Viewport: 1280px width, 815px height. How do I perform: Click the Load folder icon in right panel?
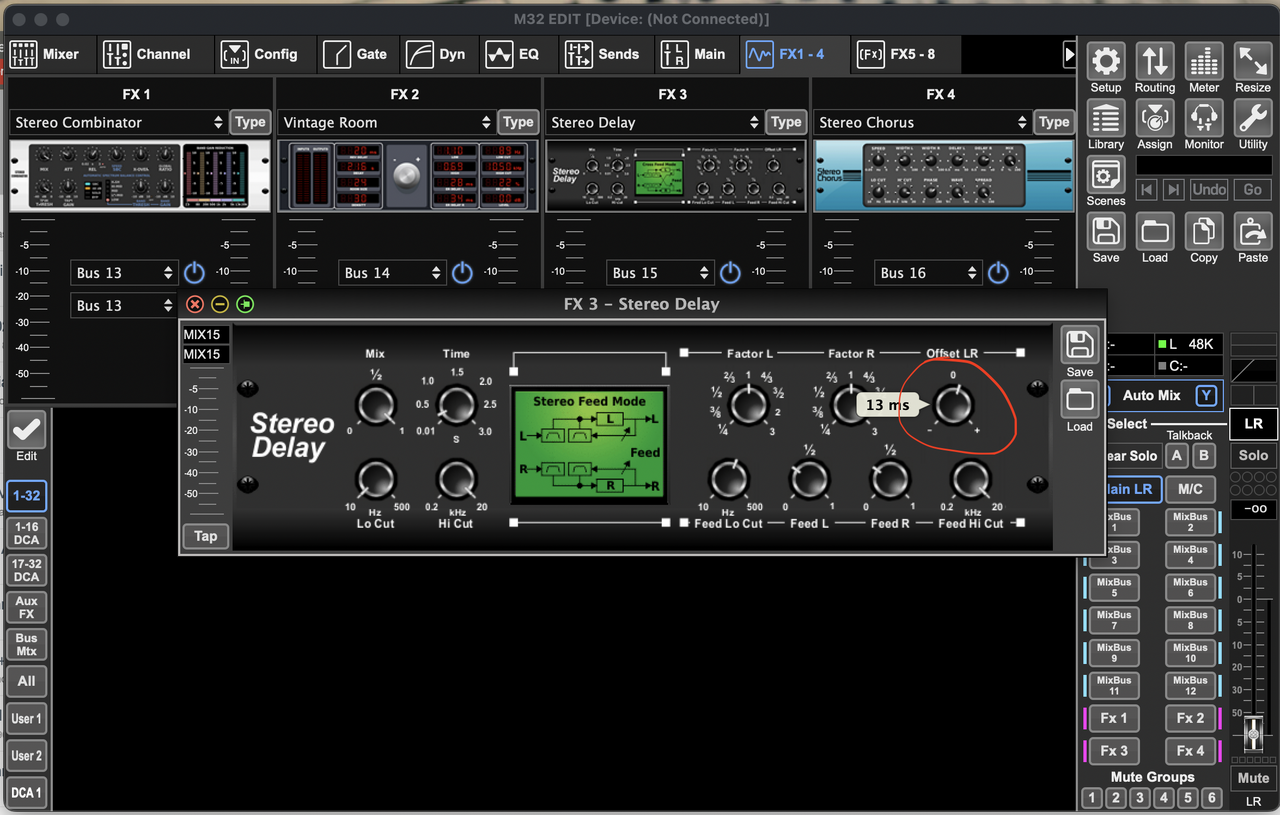click(1154, 232)
